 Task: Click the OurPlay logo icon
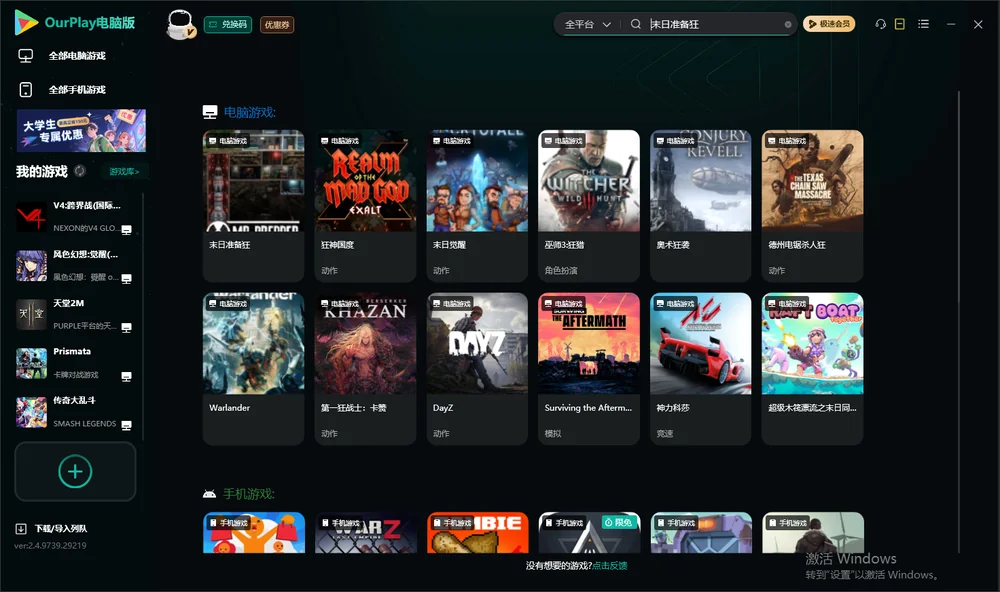(x=26, y=22)
